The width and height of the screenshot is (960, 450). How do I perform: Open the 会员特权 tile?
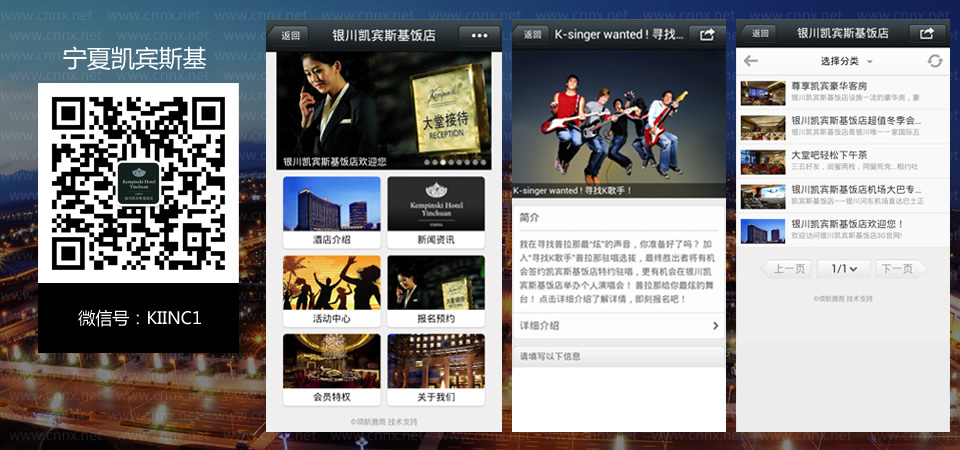tap(332, 370)
